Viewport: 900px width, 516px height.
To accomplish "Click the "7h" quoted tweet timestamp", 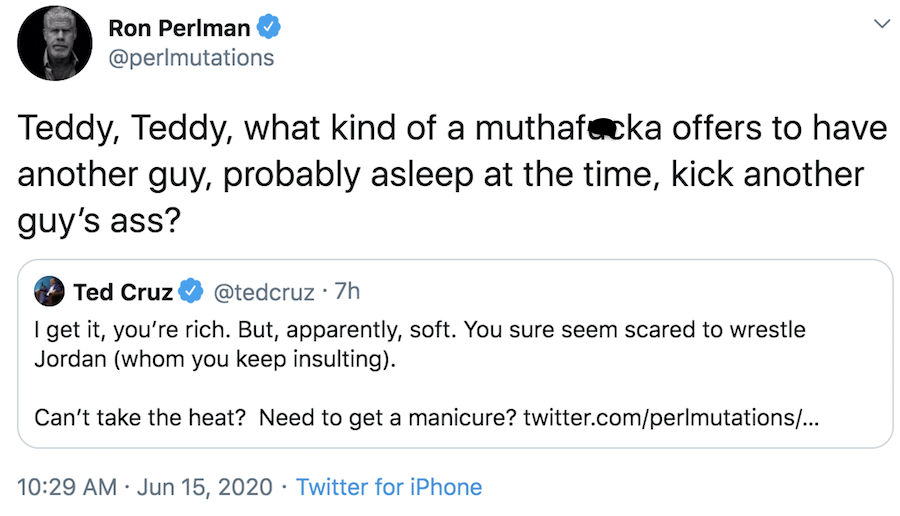I will (x=345, y=292).
